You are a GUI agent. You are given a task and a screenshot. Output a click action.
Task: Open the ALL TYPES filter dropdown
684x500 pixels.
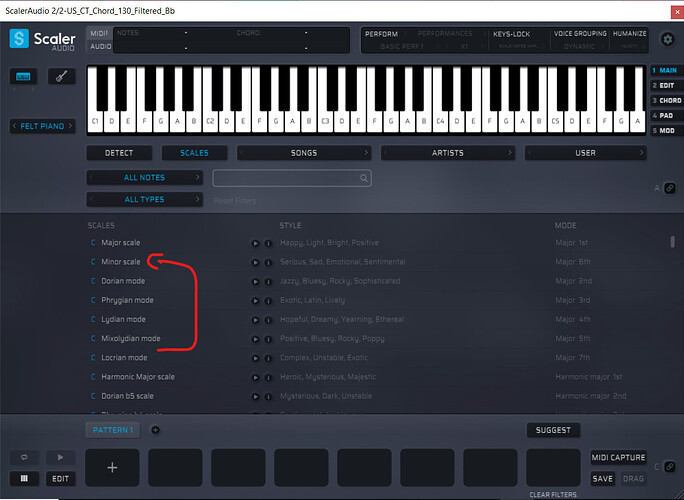pos(144,199)
